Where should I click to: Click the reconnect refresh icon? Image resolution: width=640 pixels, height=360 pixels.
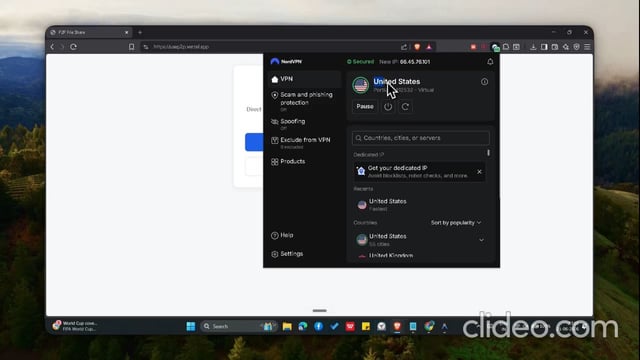[405, 107]
